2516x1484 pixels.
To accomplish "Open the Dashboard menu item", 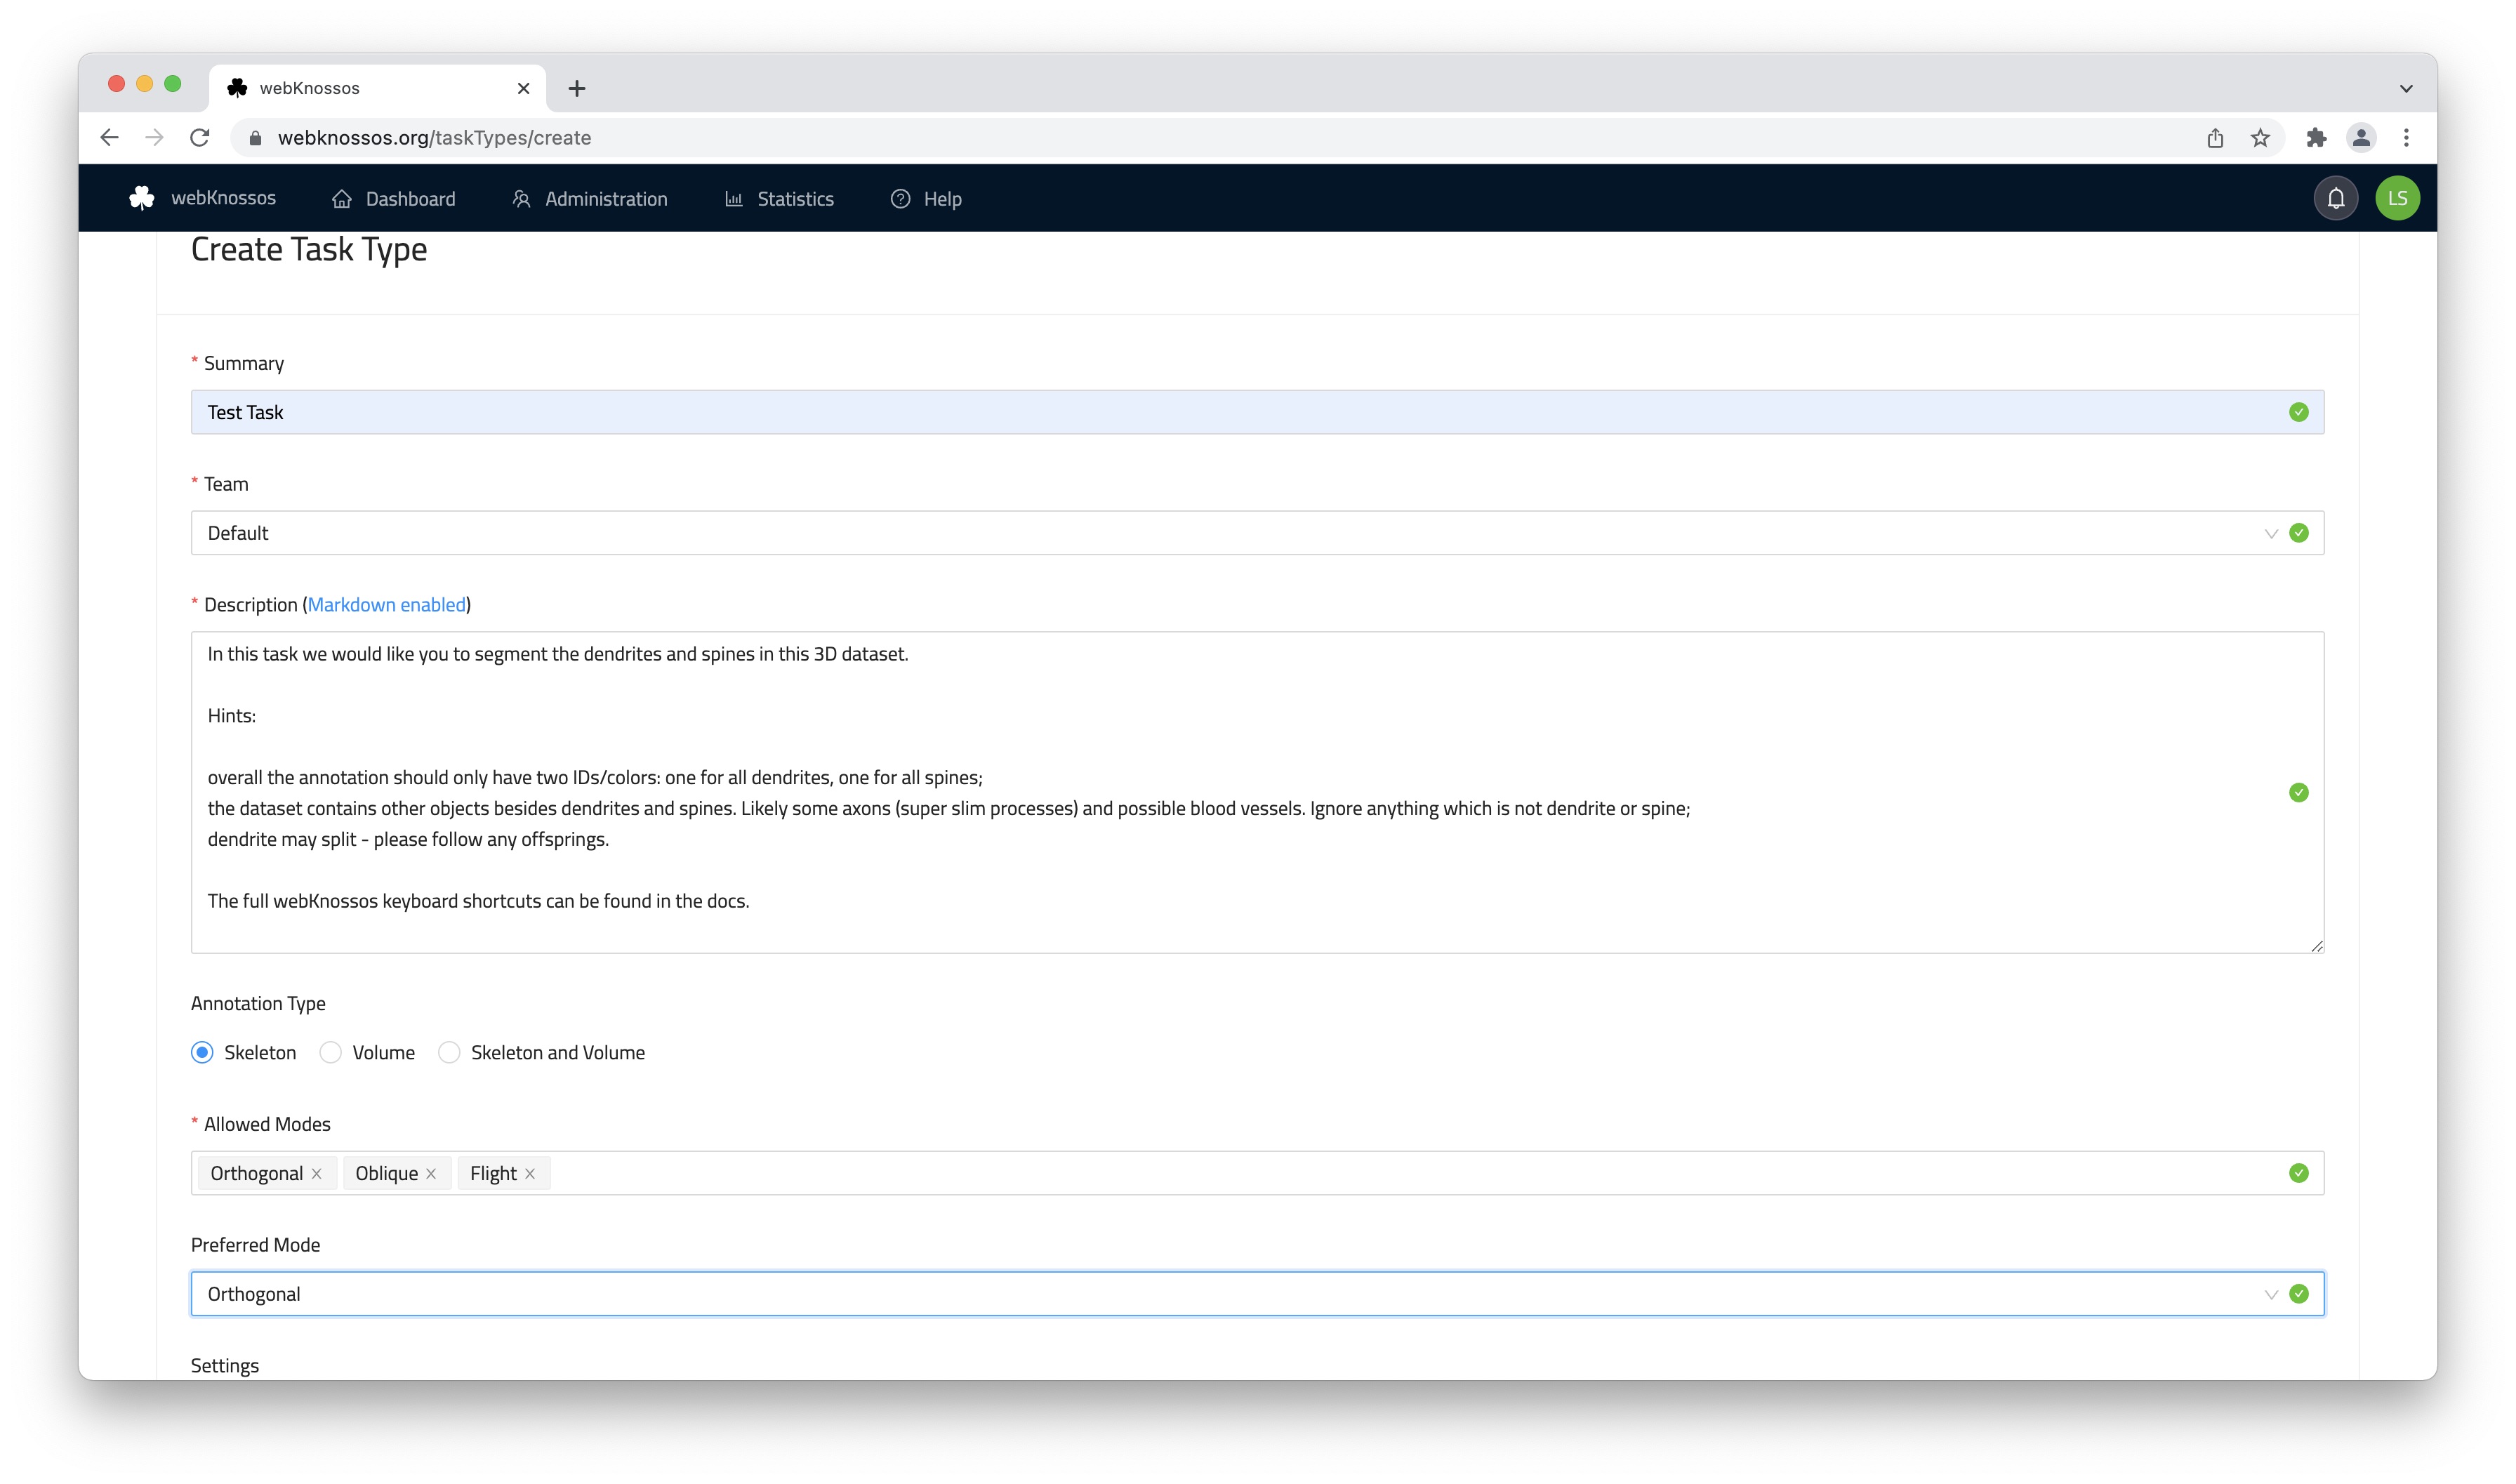I will 393,199.
